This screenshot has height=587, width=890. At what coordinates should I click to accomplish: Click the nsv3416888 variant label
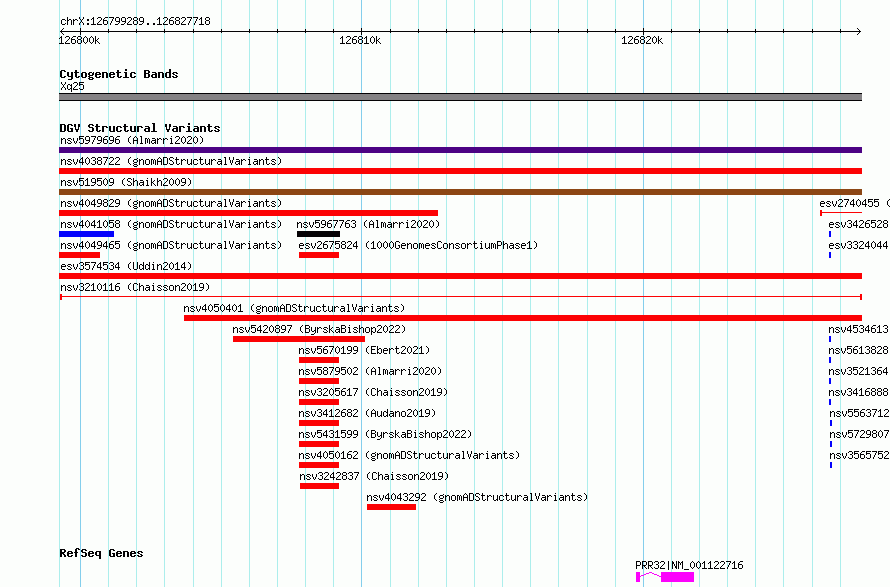click(859, 392)
